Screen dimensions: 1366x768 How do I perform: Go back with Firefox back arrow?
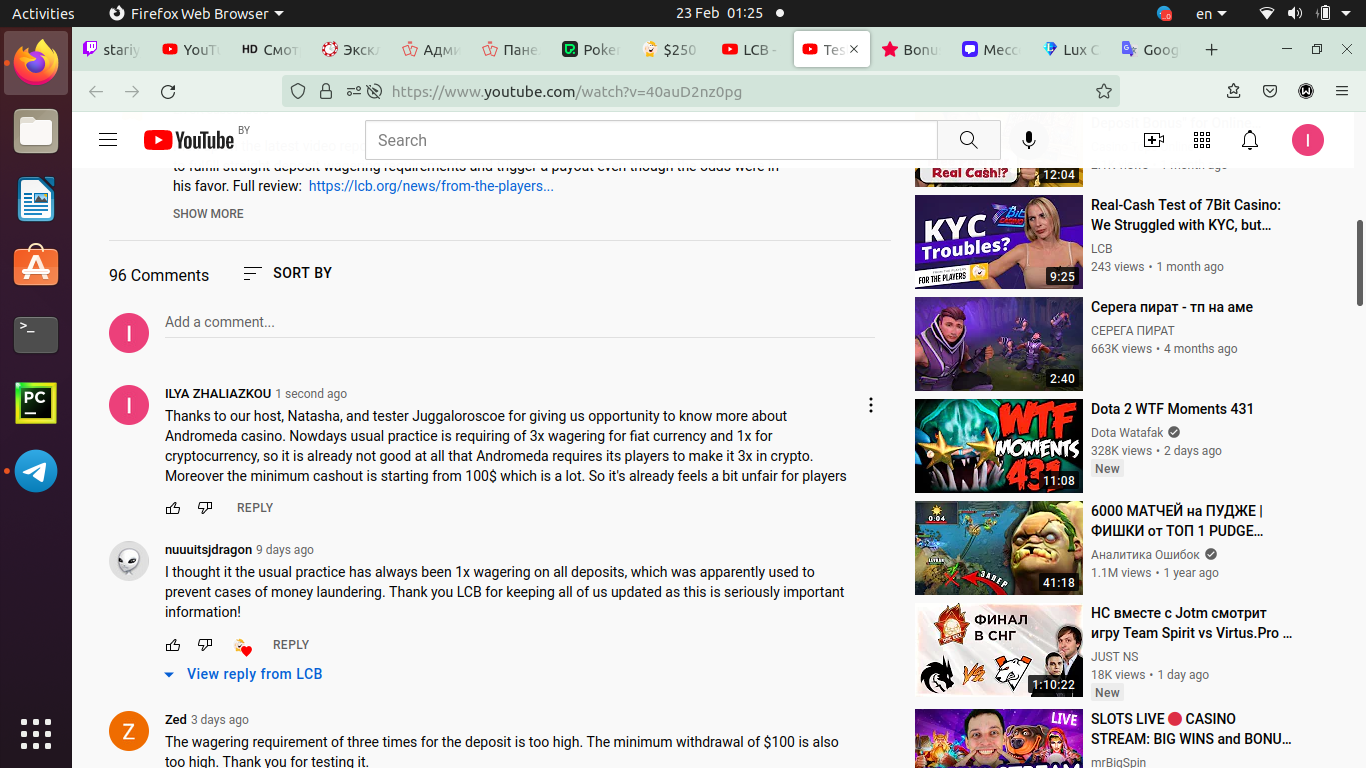96,92
